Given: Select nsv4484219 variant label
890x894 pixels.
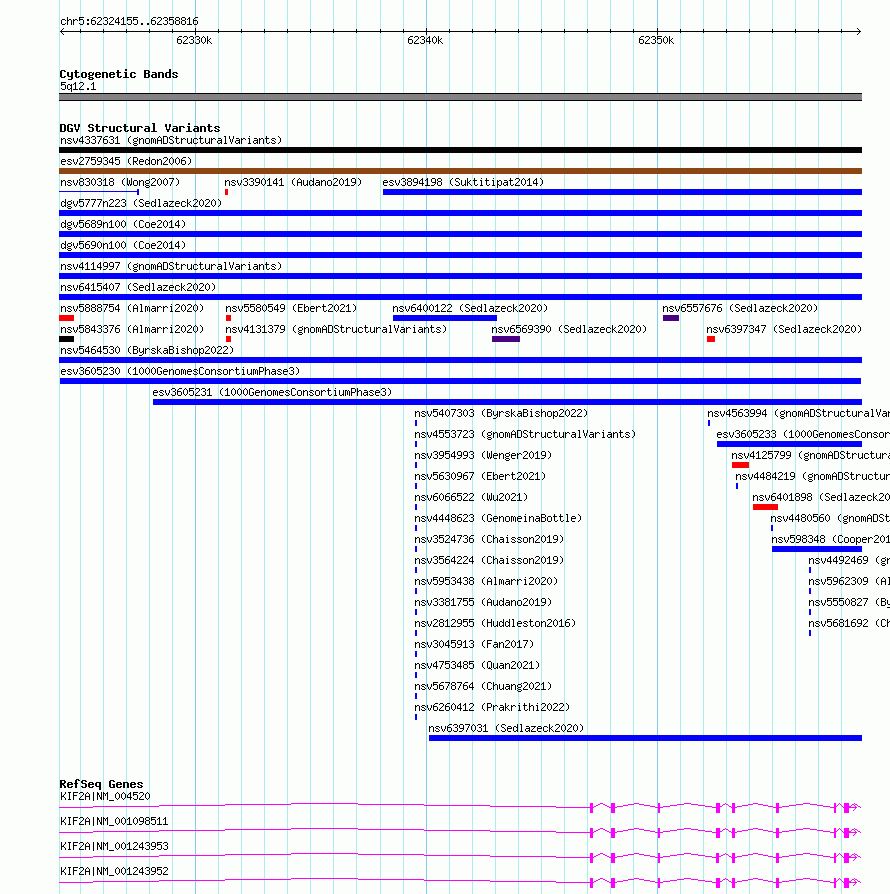Looking at the screenshot, I should coord(812,477).
